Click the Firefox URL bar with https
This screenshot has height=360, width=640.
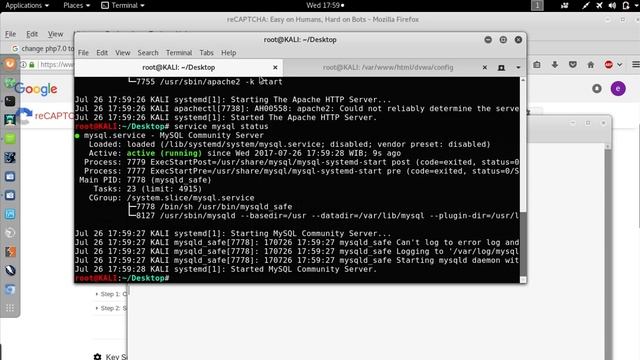pos(56,64)
